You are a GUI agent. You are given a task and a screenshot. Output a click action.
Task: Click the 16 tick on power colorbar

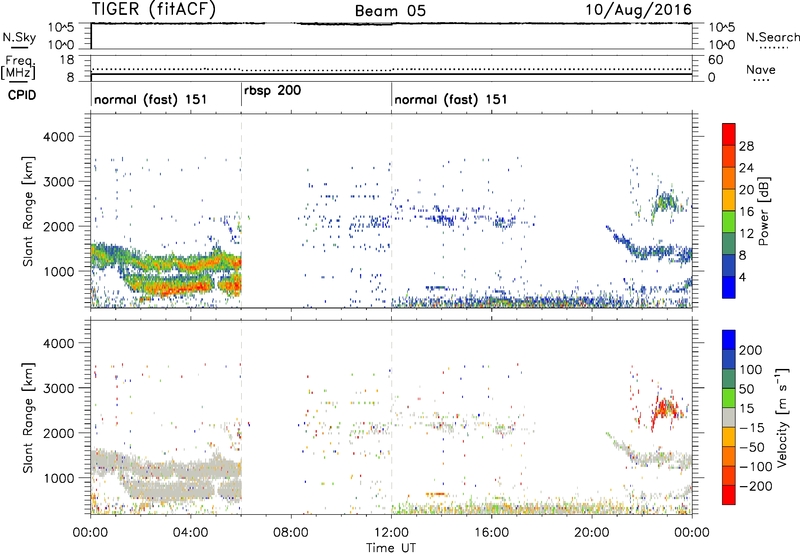[746, 212]
